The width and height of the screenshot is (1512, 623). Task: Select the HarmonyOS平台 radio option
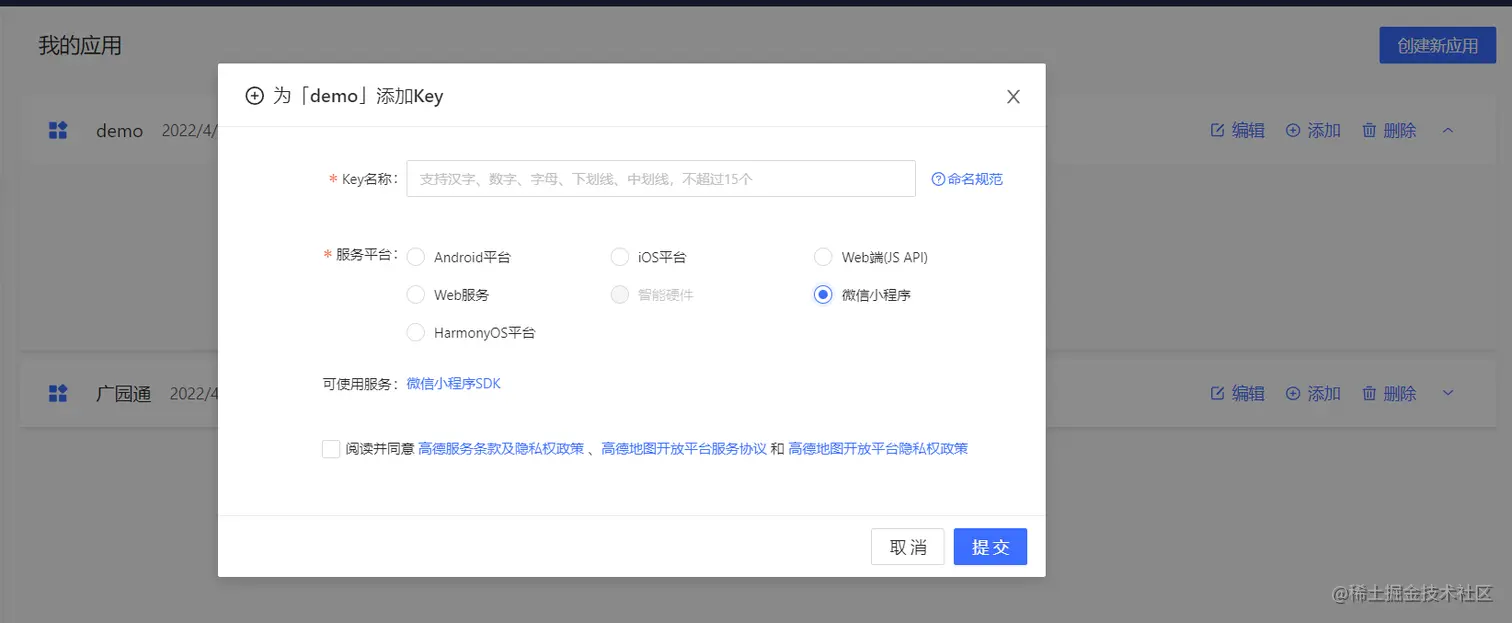click(416, 332)
